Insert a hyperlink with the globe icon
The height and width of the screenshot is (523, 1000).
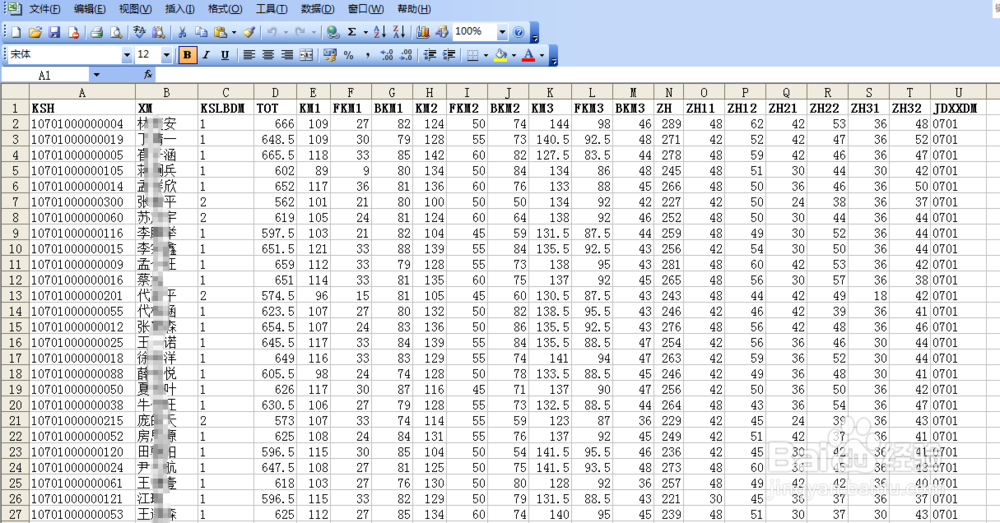tap(332, 32)
